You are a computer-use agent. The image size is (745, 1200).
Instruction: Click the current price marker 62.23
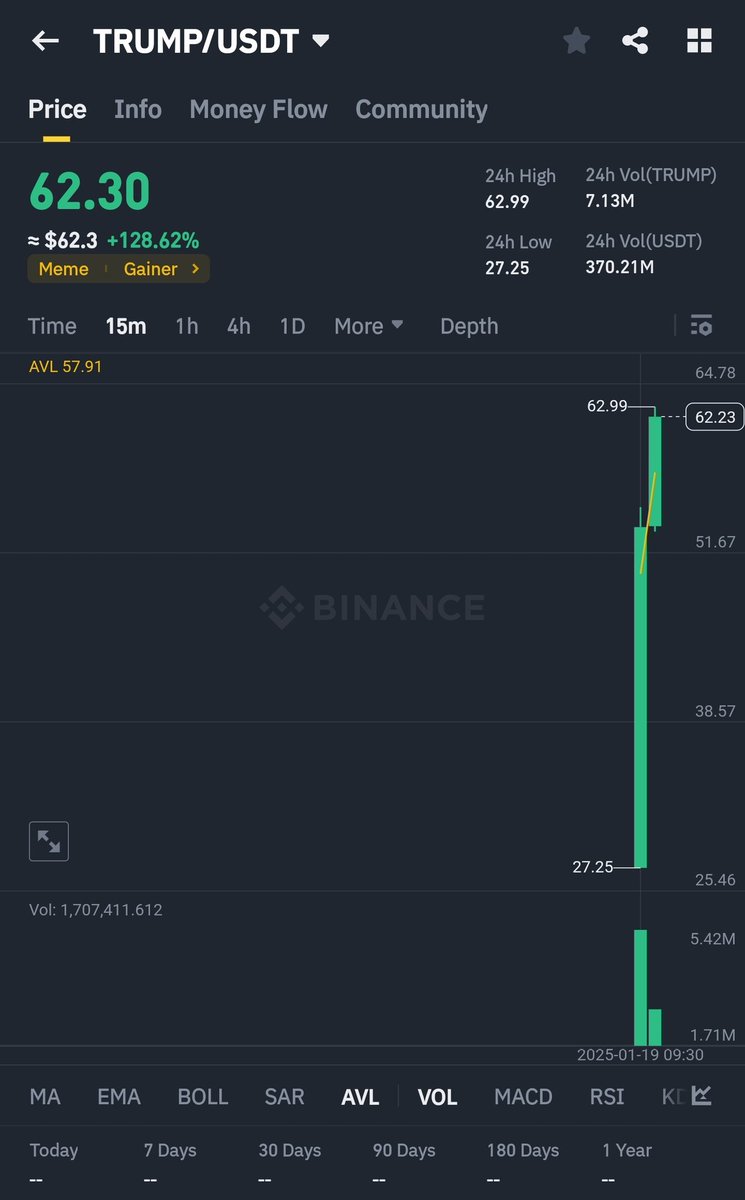point(715,417)
